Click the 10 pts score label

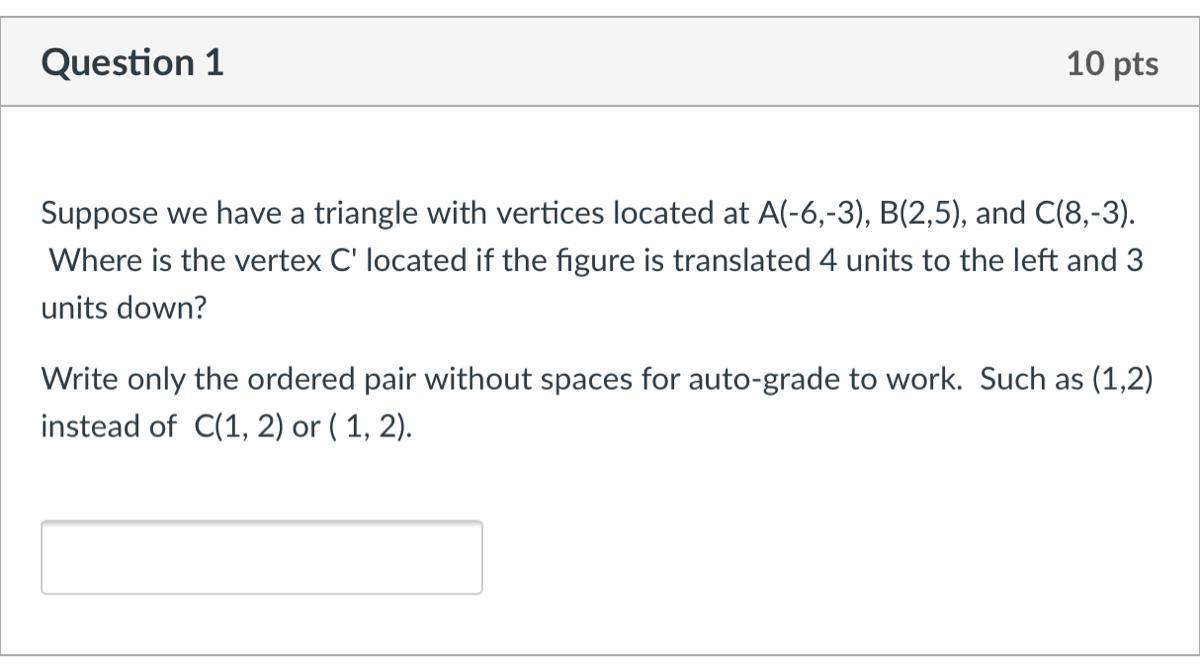click(1112, 64)
